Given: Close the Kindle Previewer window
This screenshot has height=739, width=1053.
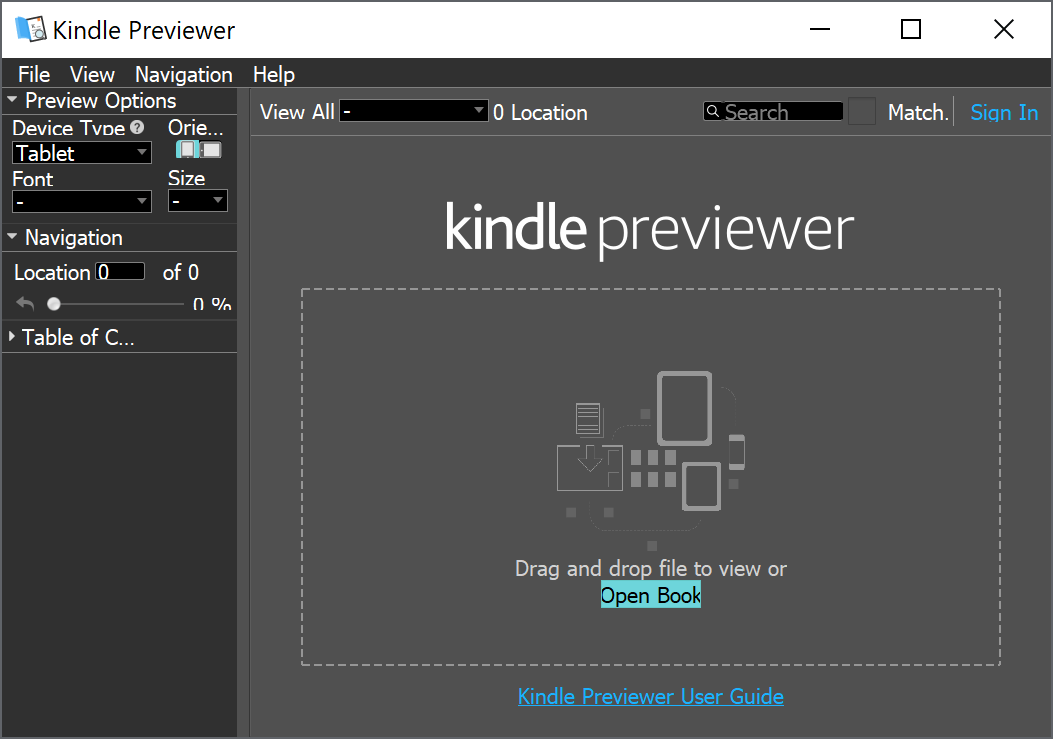Looking at the screenshot, I should click(x=1003, y=29).
